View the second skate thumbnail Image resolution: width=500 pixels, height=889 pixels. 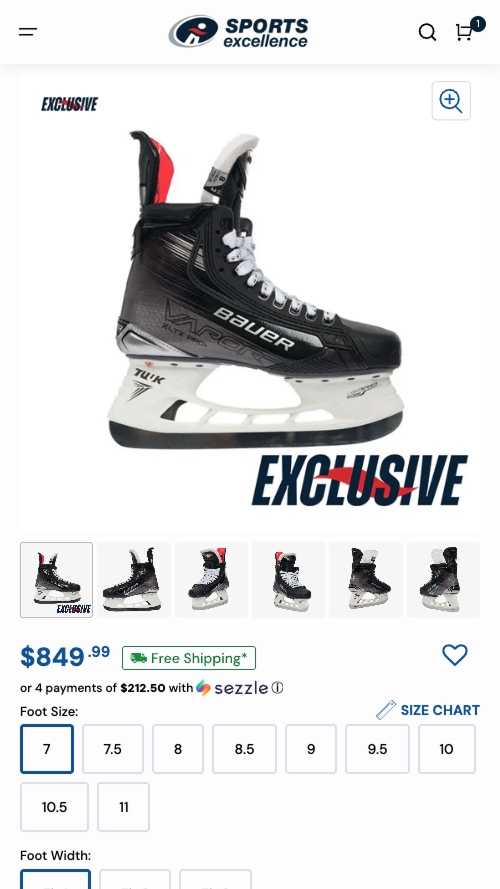[x=134, y=579]
